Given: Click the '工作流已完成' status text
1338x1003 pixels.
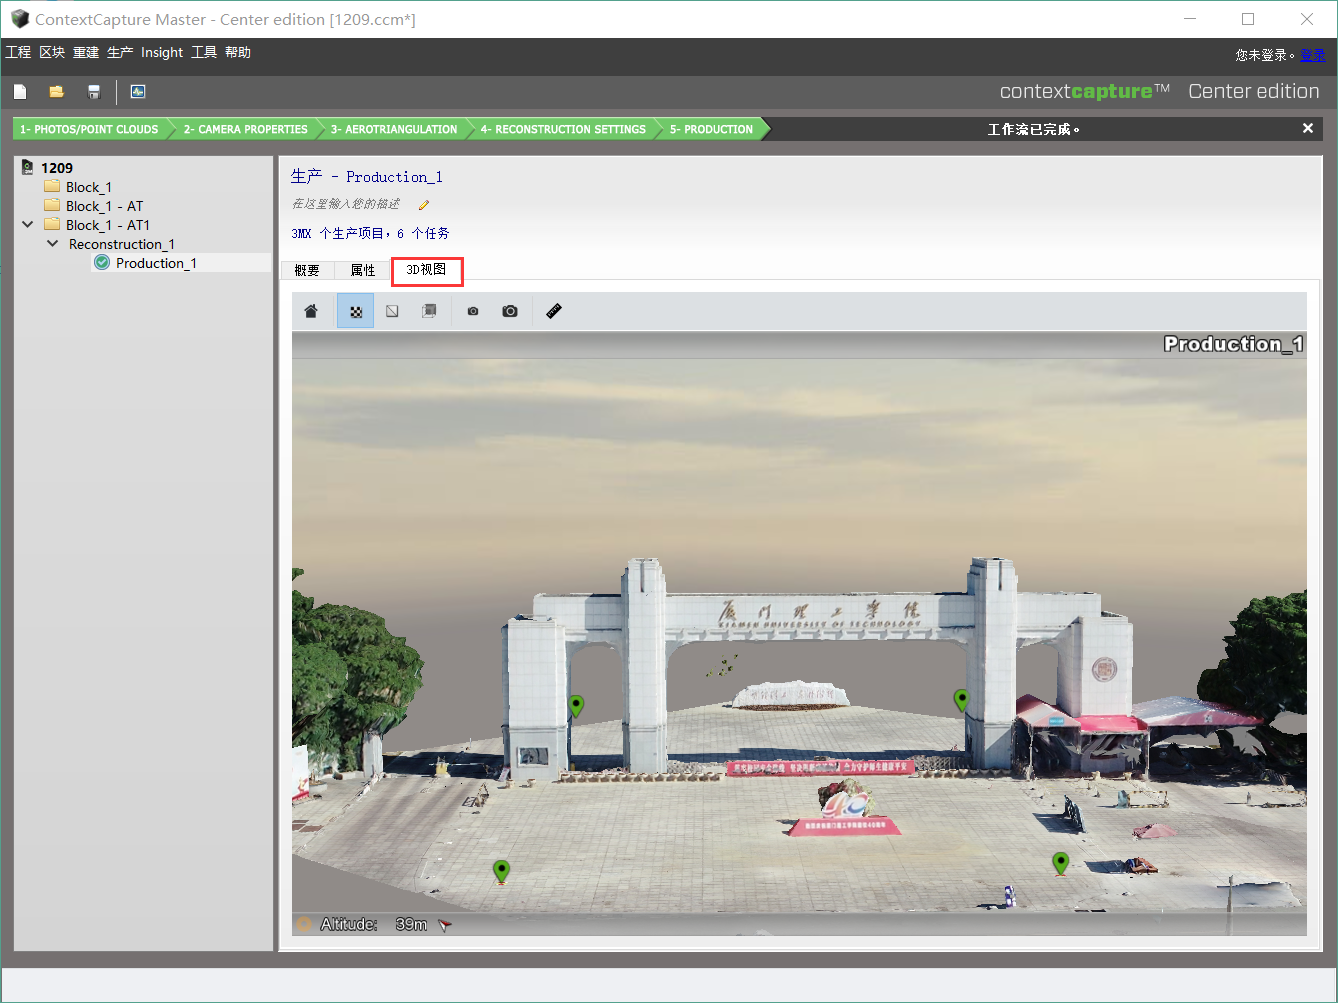Looking at the screenshot, I should coord(1033,129).
